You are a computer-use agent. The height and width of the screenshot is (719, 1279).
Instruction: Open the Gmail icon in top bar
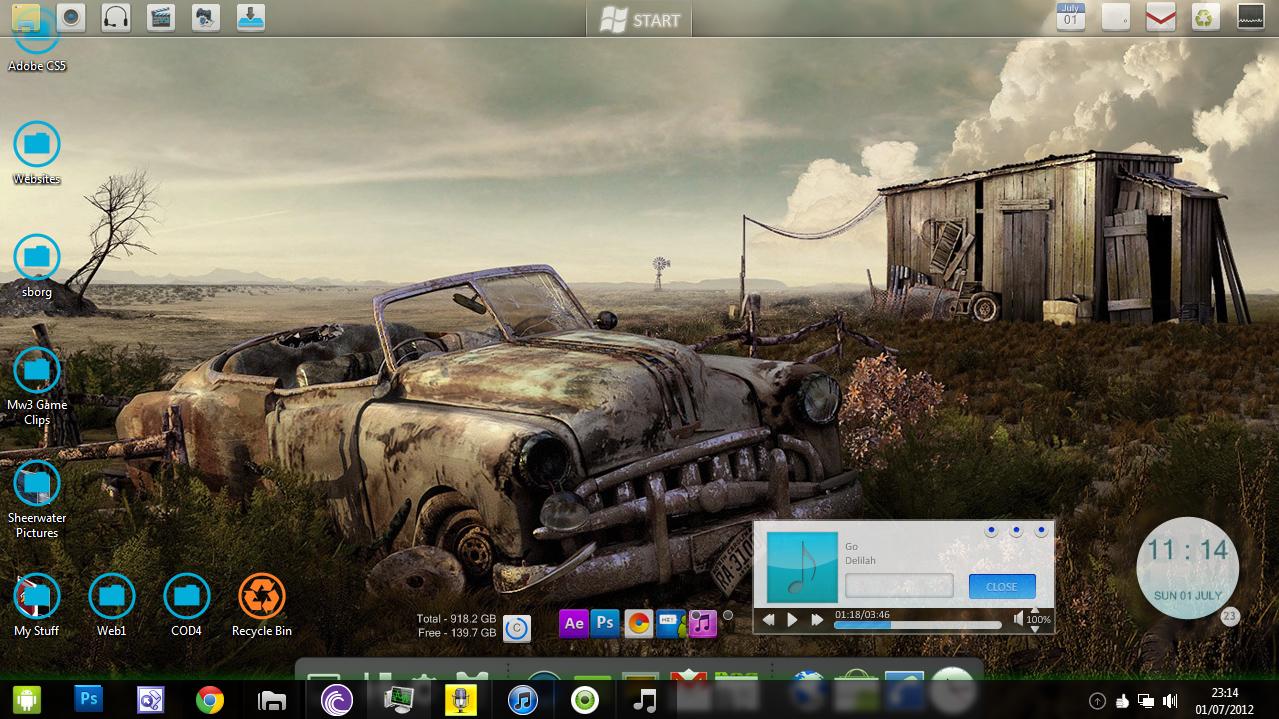coord(1160,17)
